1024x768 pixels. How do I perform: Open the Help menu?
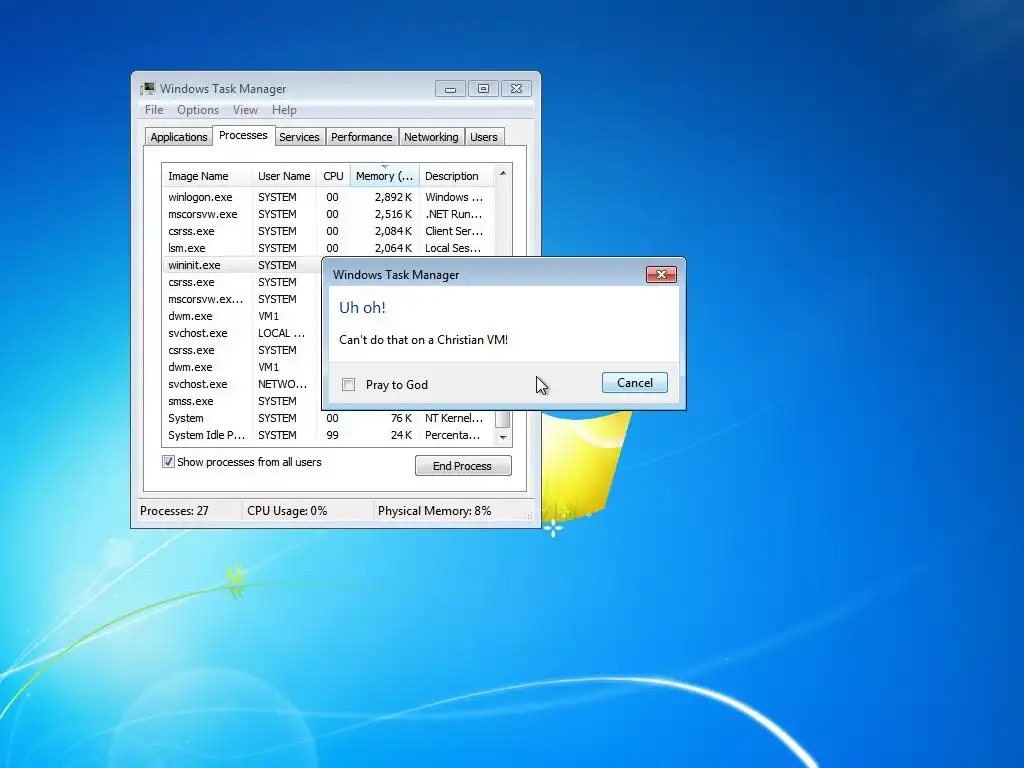(284, 110)
